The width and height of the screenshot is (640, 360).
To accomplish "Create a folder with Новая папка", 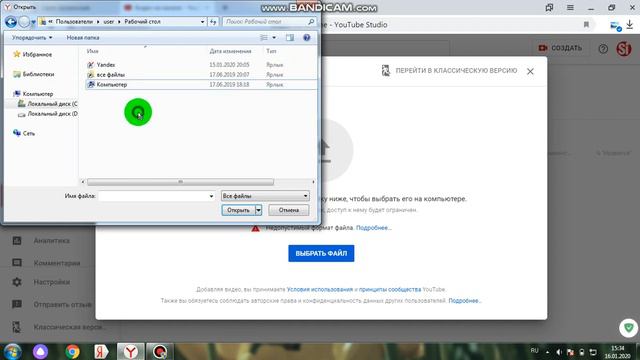I will (83, 38).
